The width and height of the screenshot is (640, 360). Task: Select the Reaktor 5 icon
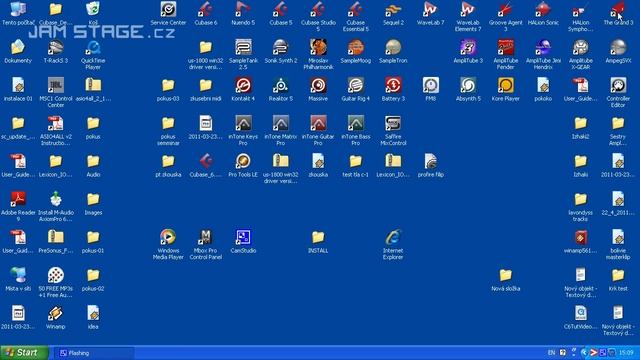[x=281, y=85]
